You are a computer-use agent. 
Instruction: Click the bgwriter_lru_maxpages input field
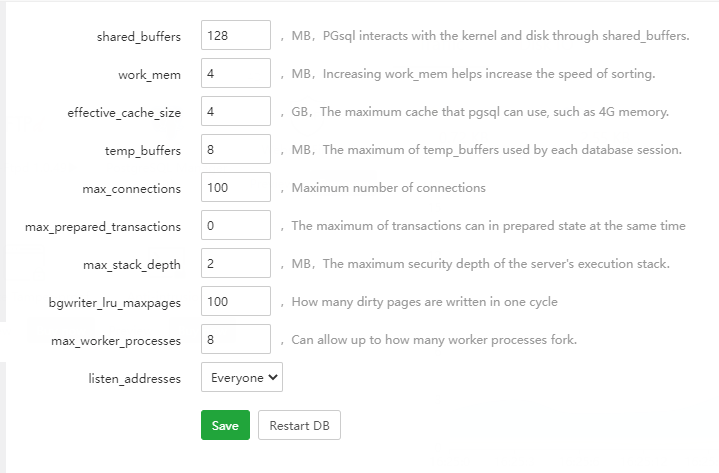point(236,302)
